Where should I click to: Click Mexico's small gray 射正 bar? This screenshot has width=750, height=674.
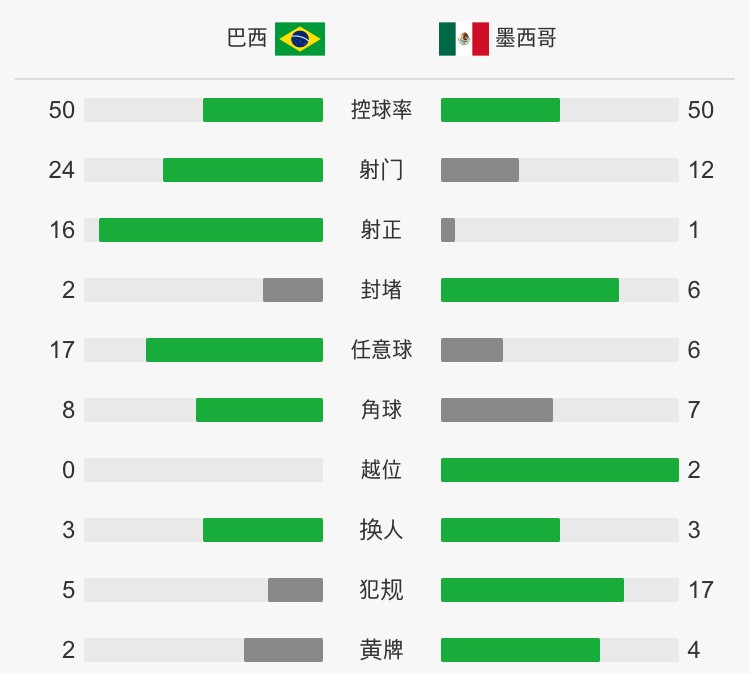tap(448, 230)
